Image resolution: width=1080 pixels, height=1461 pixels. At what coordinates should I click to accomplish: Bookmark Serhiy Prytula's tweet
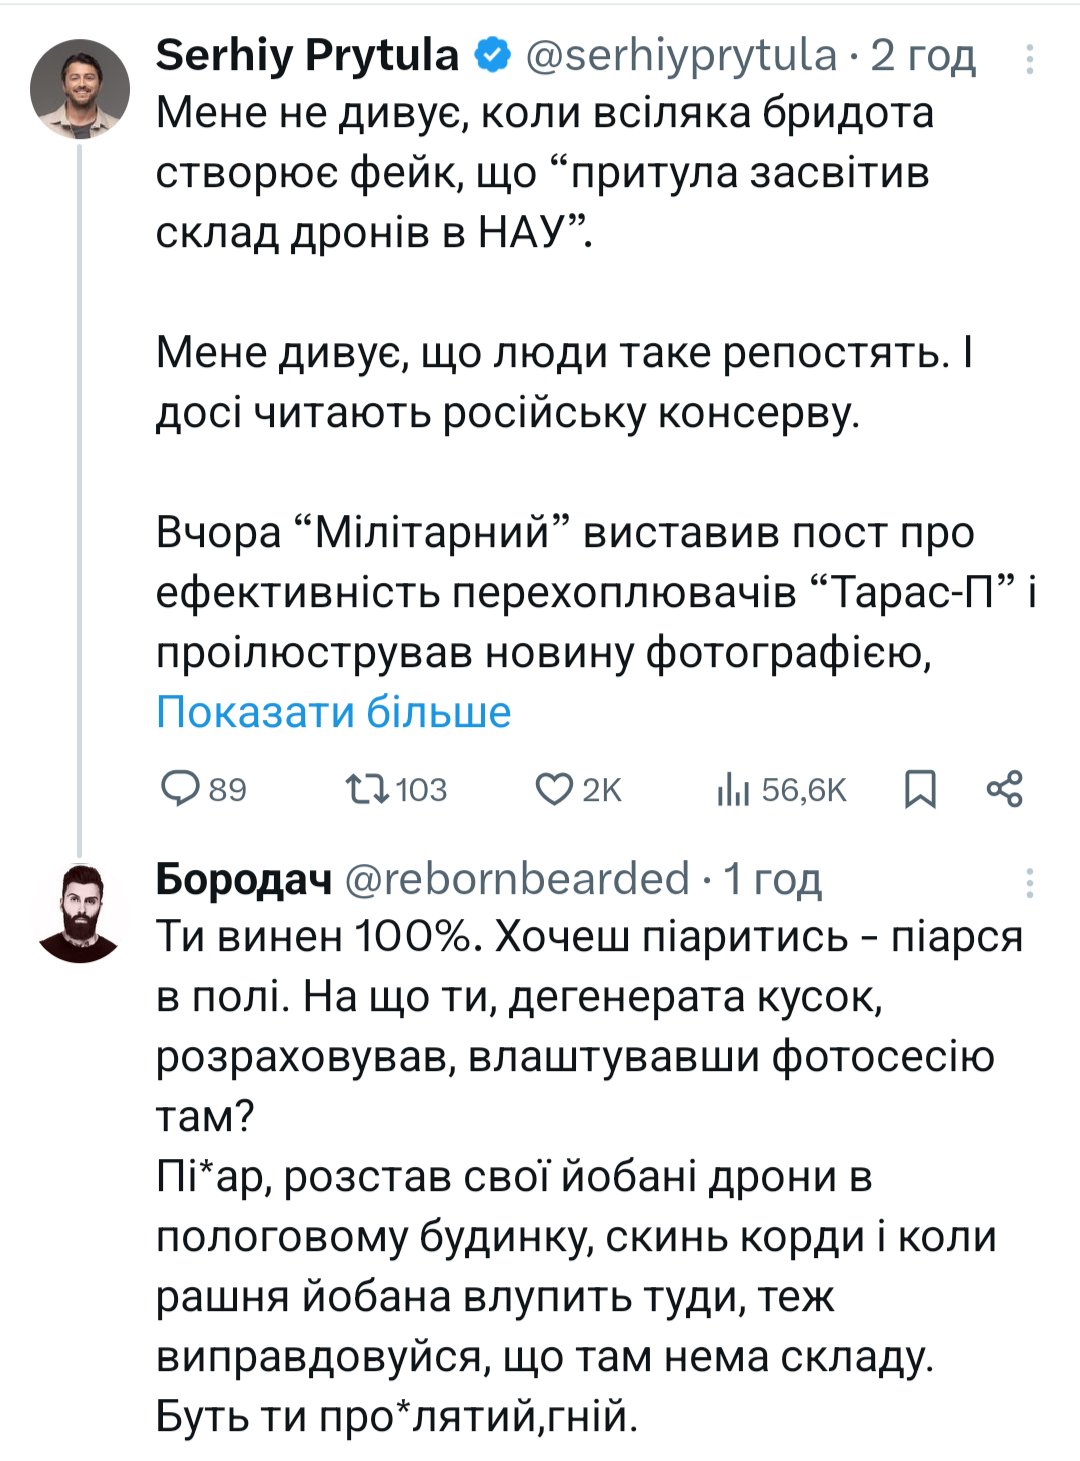[920, 789]
